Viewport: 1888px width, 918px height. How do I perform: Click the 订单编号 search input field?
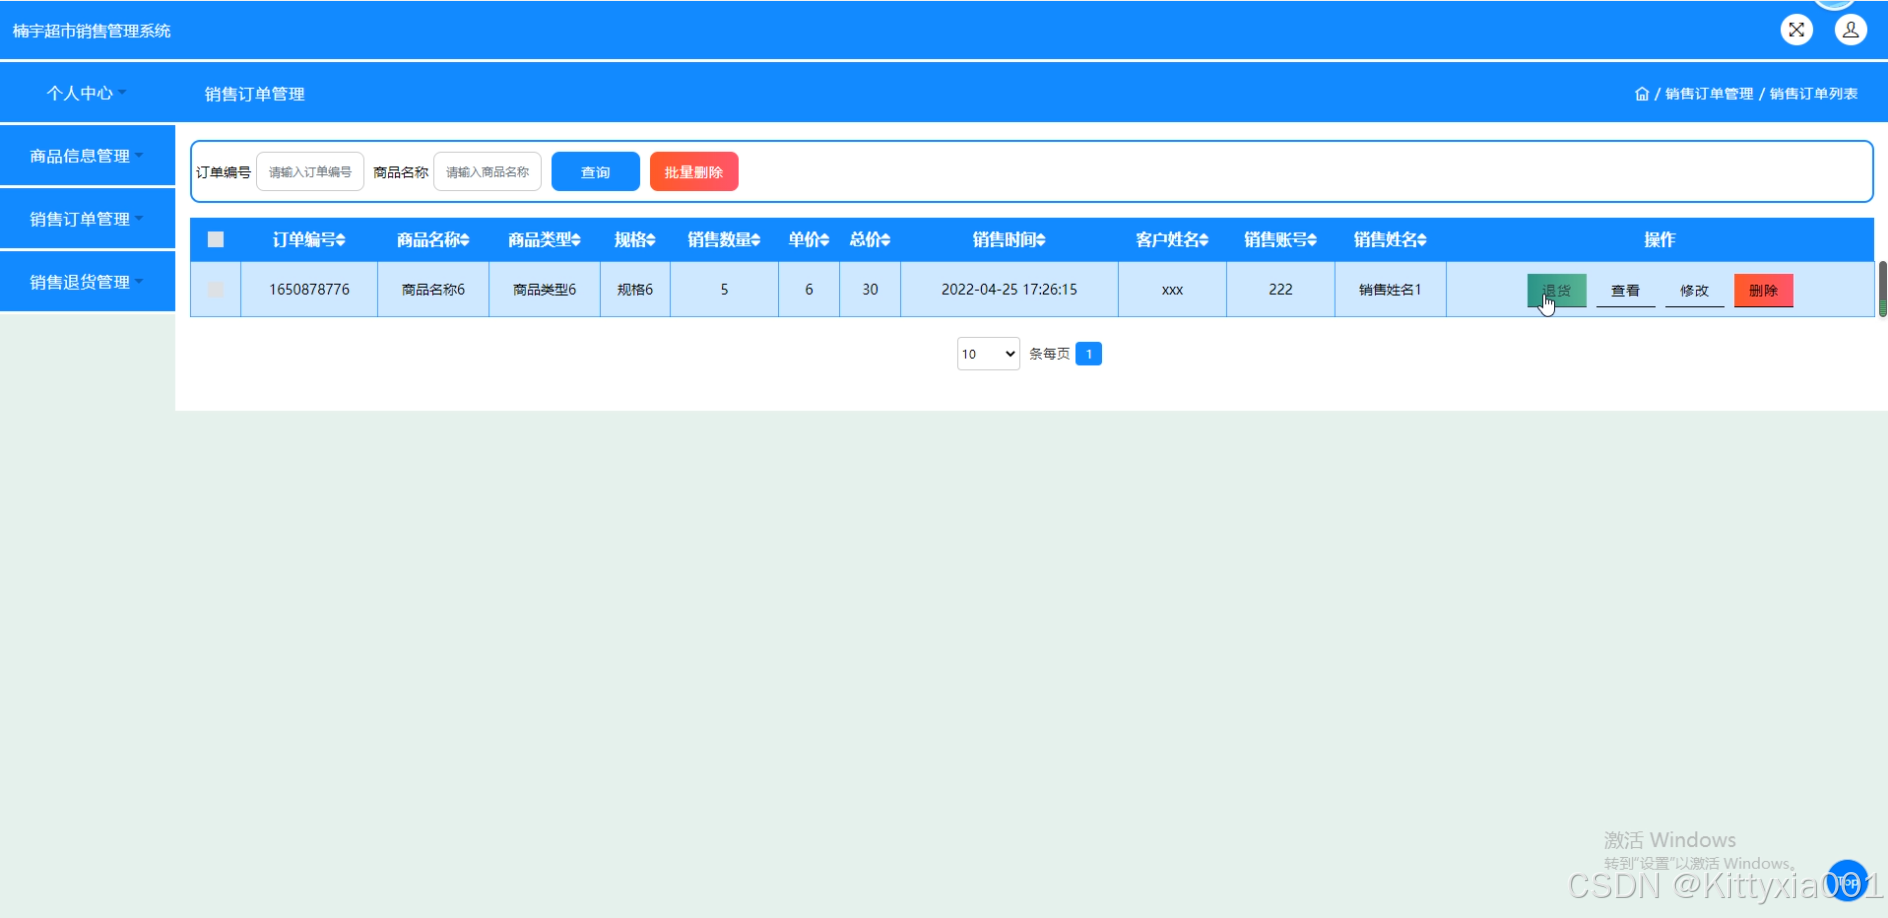click(x=310, y=172)
